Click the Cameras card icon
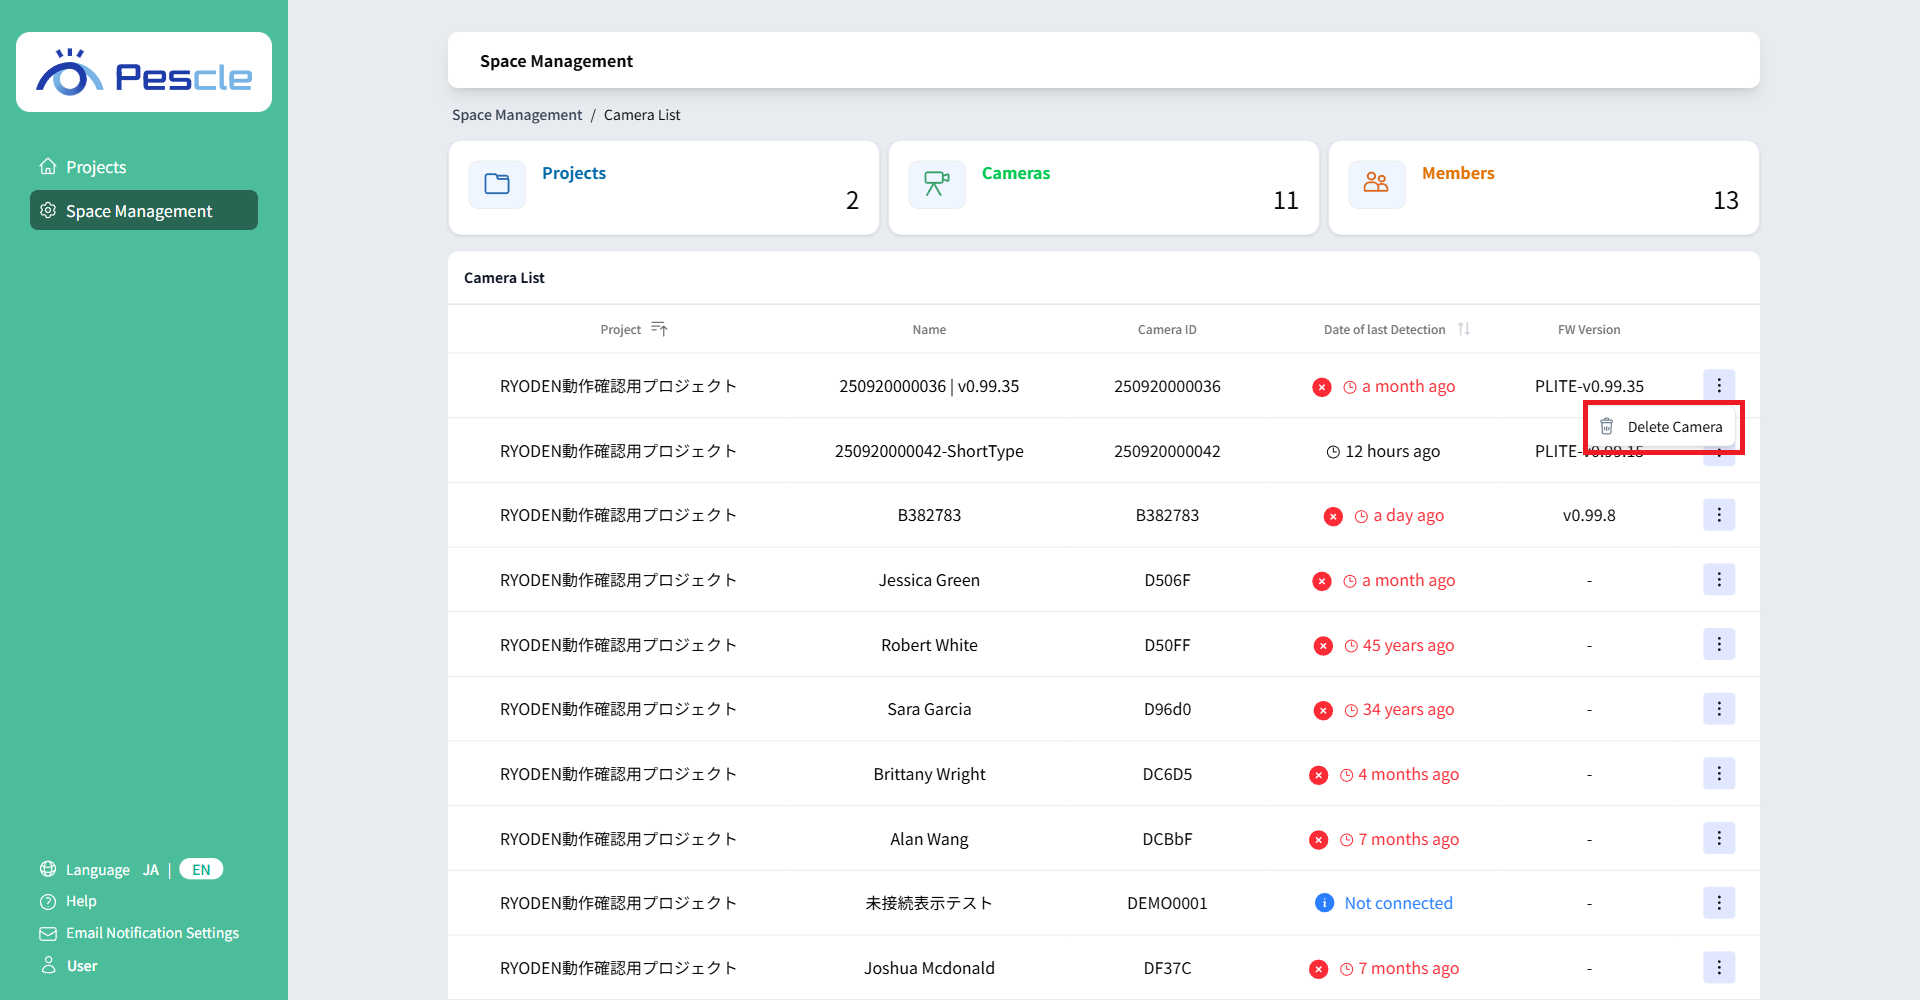 (937, 184)
